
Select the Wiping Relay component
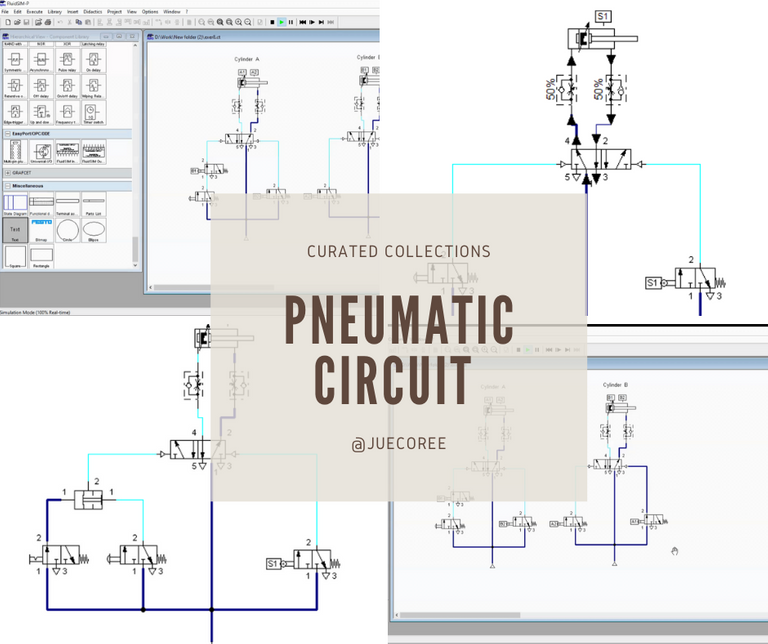[93, 87]
